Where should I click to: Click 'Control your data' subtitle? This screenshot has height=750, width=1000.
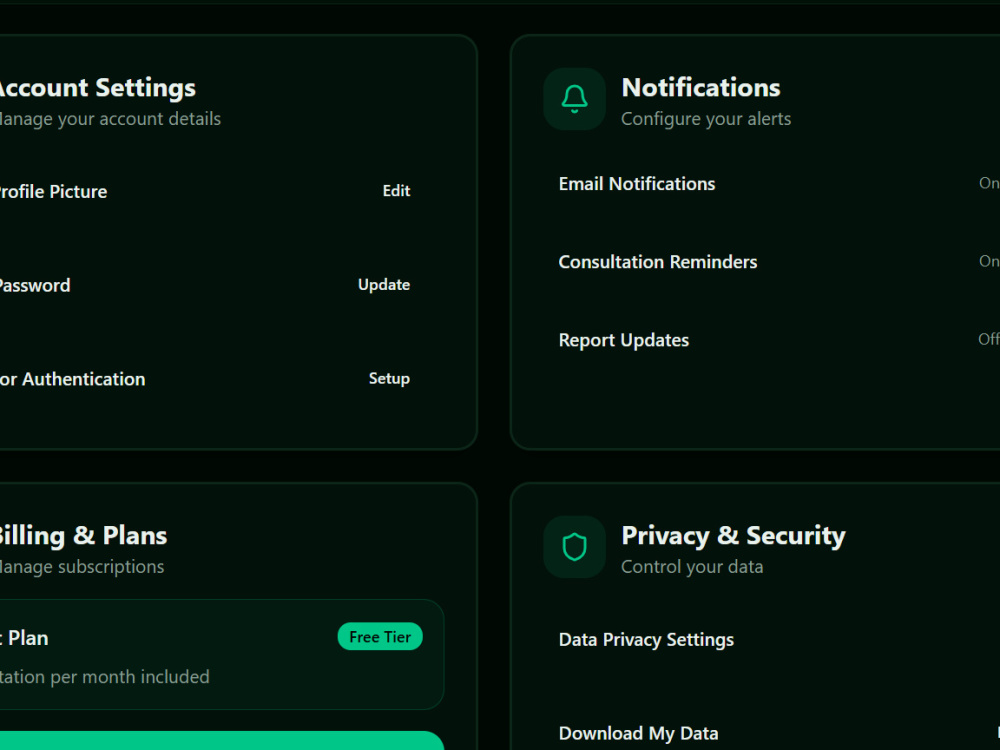[x=692, y=567]
